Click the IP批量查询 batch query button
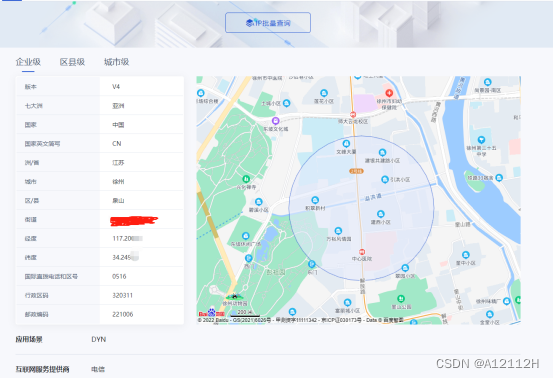The image size is (554, 378). pyautogui.click(x=268, y=23)
